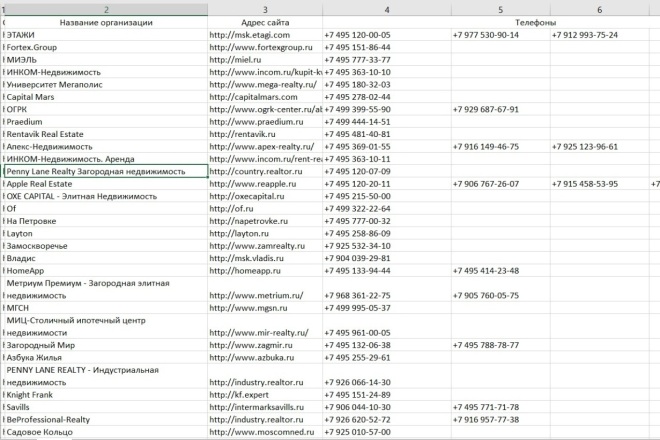Select the 'Capital Mars' cell

[x=106, y=97]
